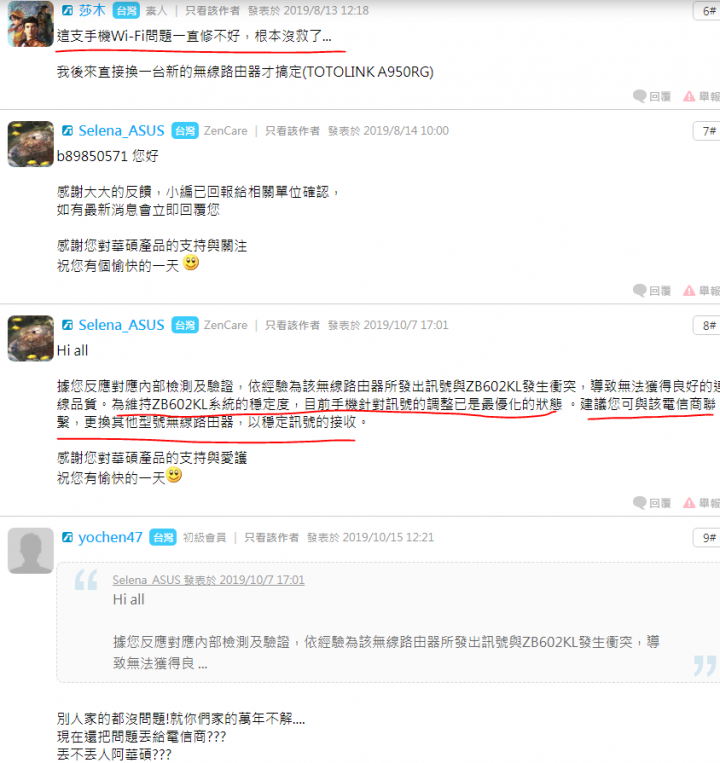Image resolution: width=720 pixels, height=763 pixels.
Task: Click the 7# floor number button
Action: point(708,131)
